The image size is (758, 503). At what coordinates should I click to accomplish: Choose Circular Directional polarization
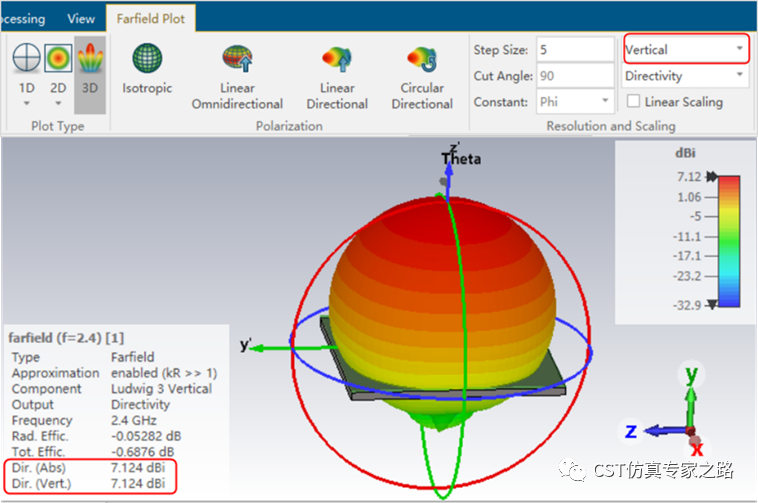coord(422,77)
